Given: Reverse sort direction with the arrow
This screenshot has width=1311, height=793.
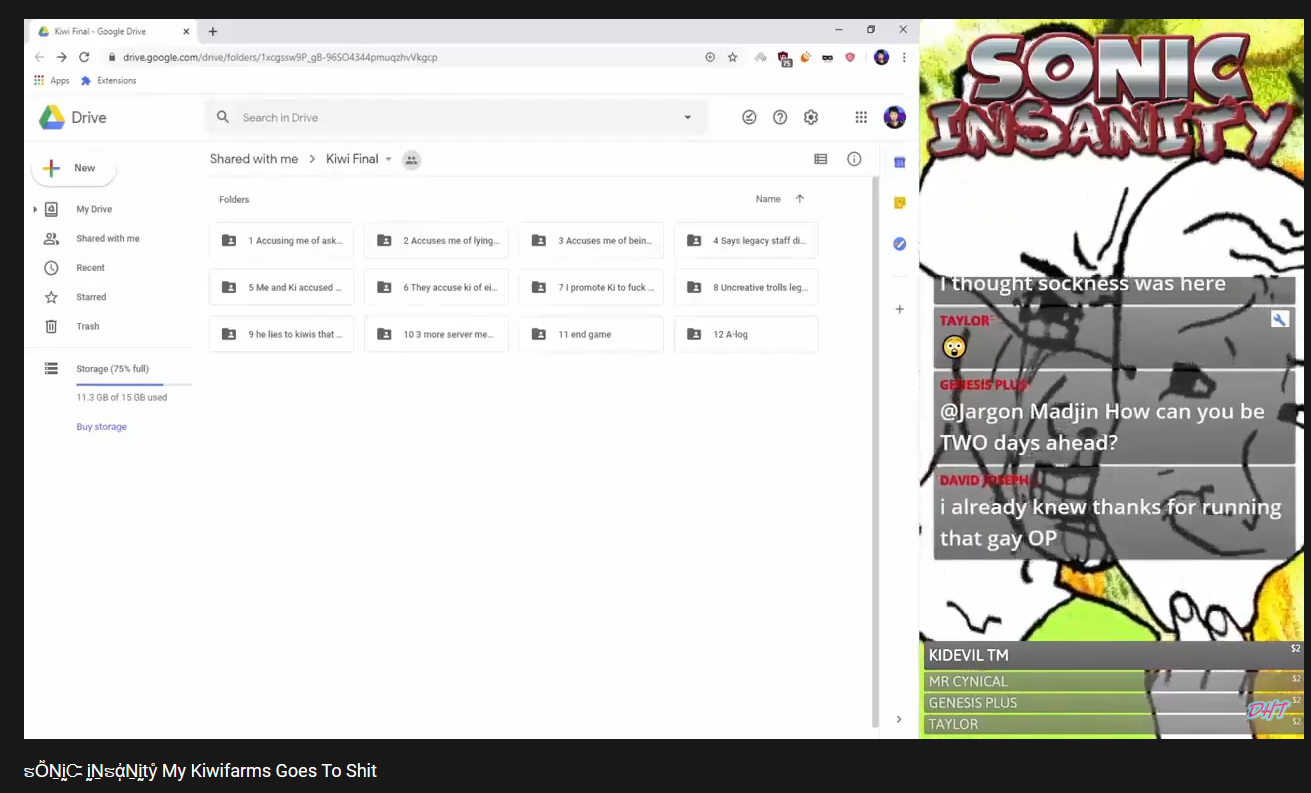Looking at the screenshot, I should click(x=799, y=199).
